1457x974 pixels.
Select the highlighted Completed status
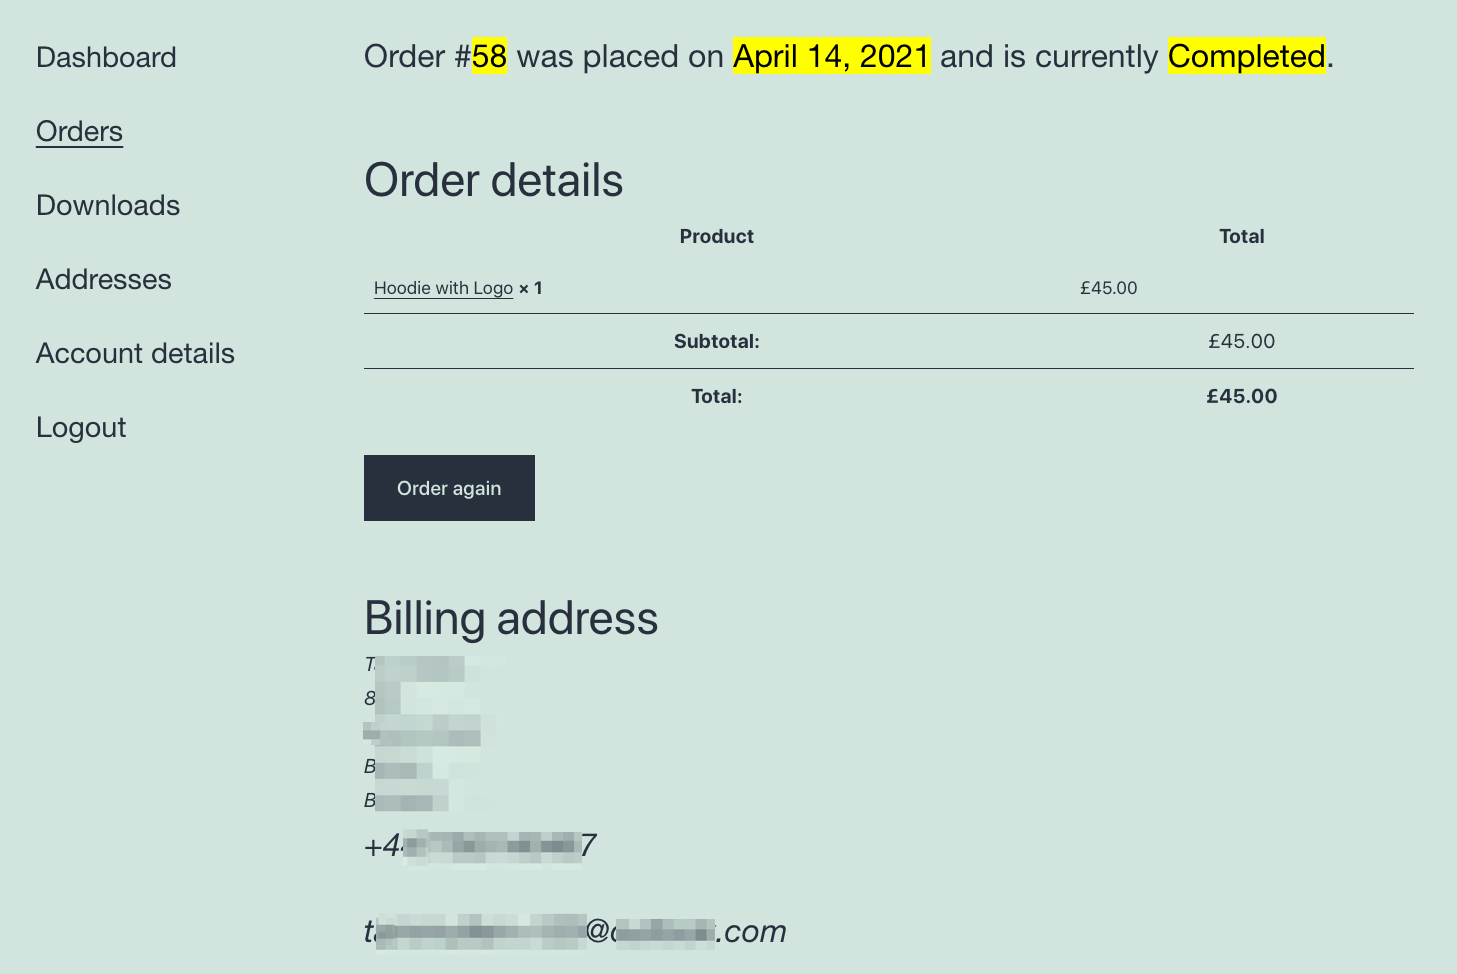tap(1245, 57)
